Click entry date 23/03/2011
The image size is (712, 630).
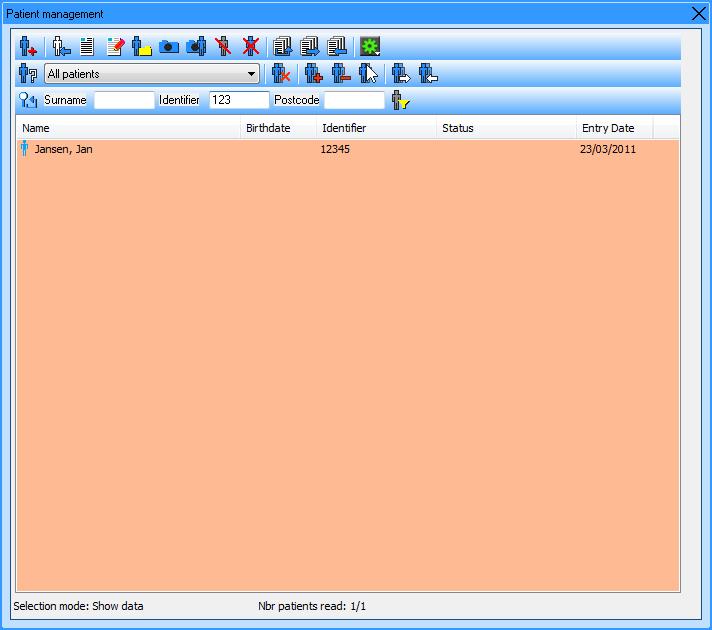[x=608, y=149]
